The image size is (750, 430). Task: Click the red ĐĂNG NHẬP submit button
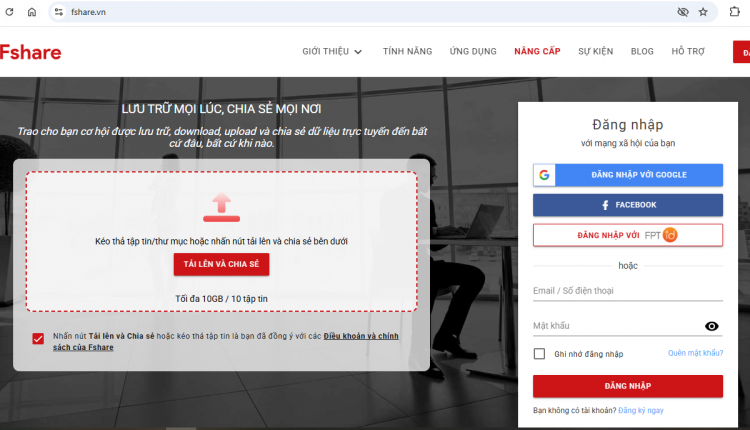628,386
